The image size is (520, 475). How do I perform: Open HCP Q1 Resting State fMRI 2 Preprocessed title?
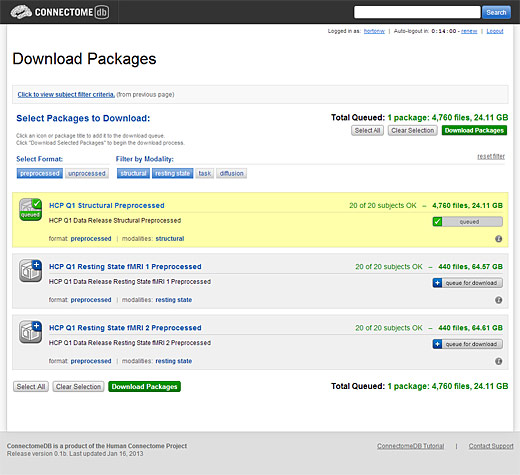coord(125,328)
